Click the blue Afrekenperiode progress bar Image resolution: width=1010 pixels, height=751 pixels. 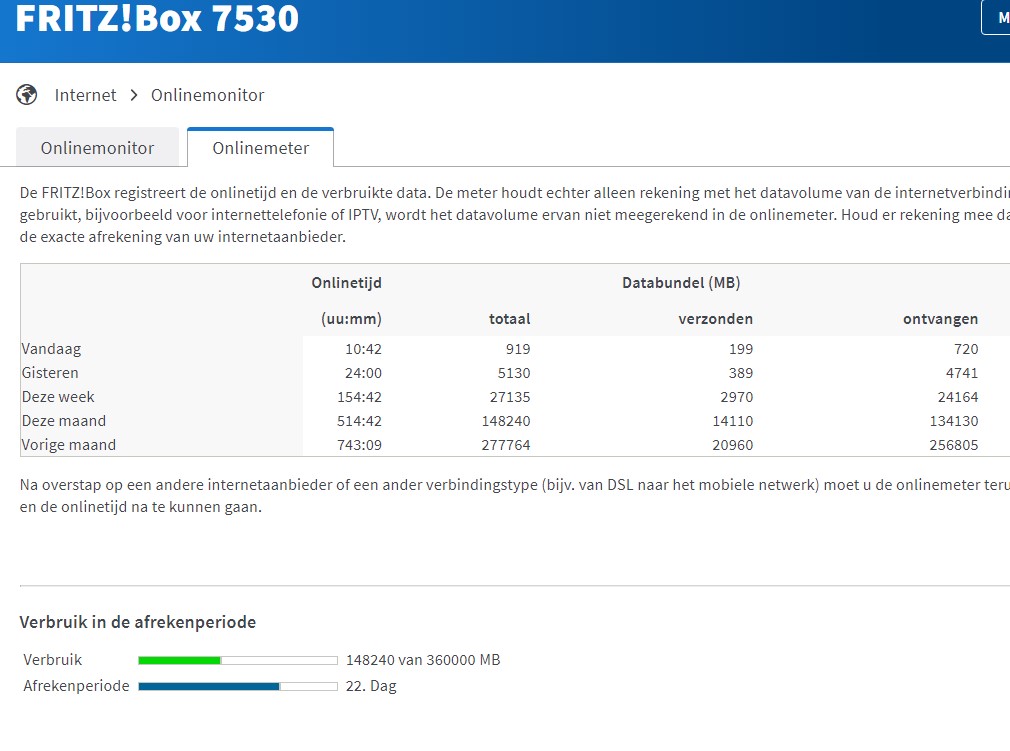(x=237, y=686)
